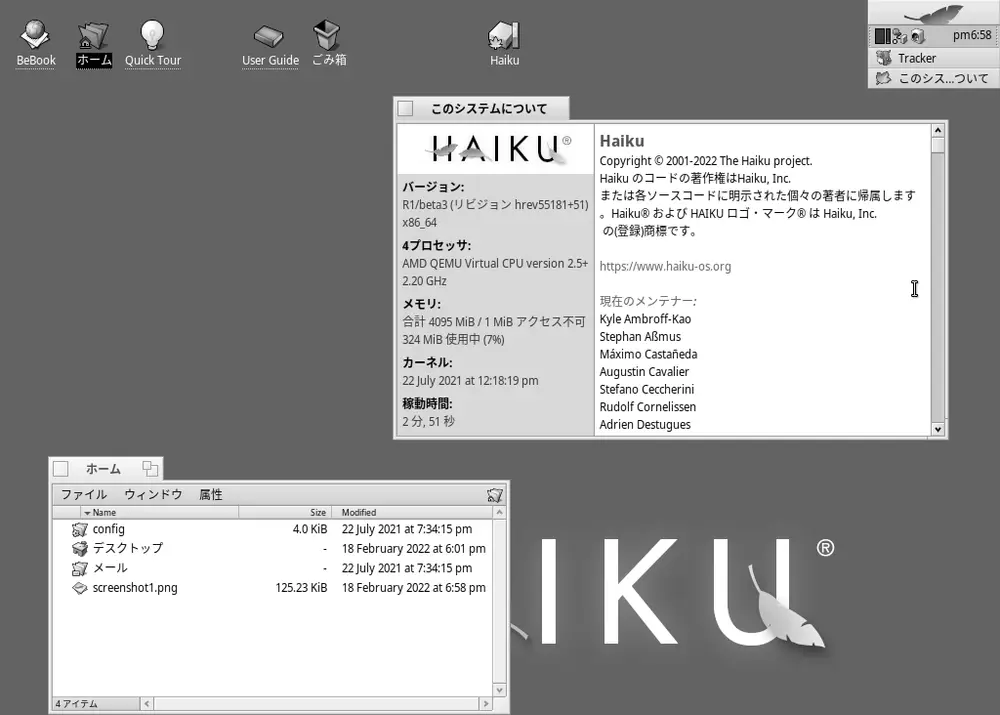Click the 18 February 2022 at 6:58 pm date

[414, 588]
